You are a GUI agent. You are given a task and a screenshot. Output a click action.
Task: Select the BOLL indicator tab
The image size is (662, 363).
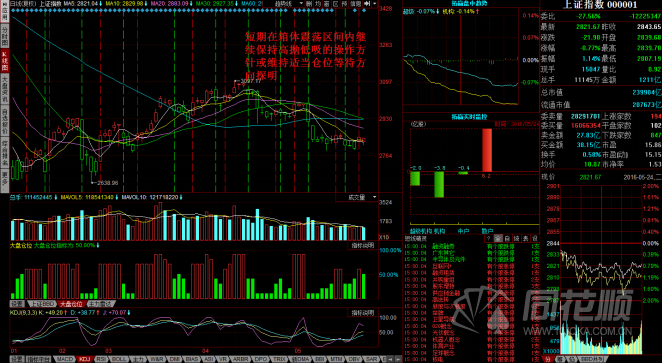(x=119, y=359)
